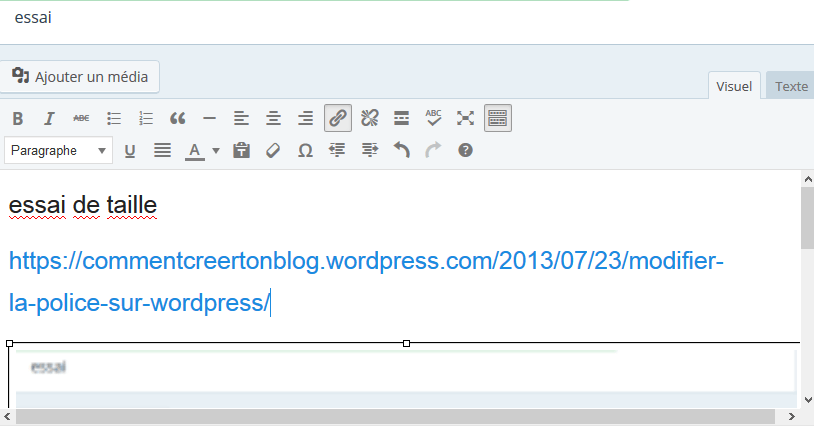Viewport: 814px width, 427px height.
Task: Open the spellcheck ABC tool
Action: pos(433,118)
